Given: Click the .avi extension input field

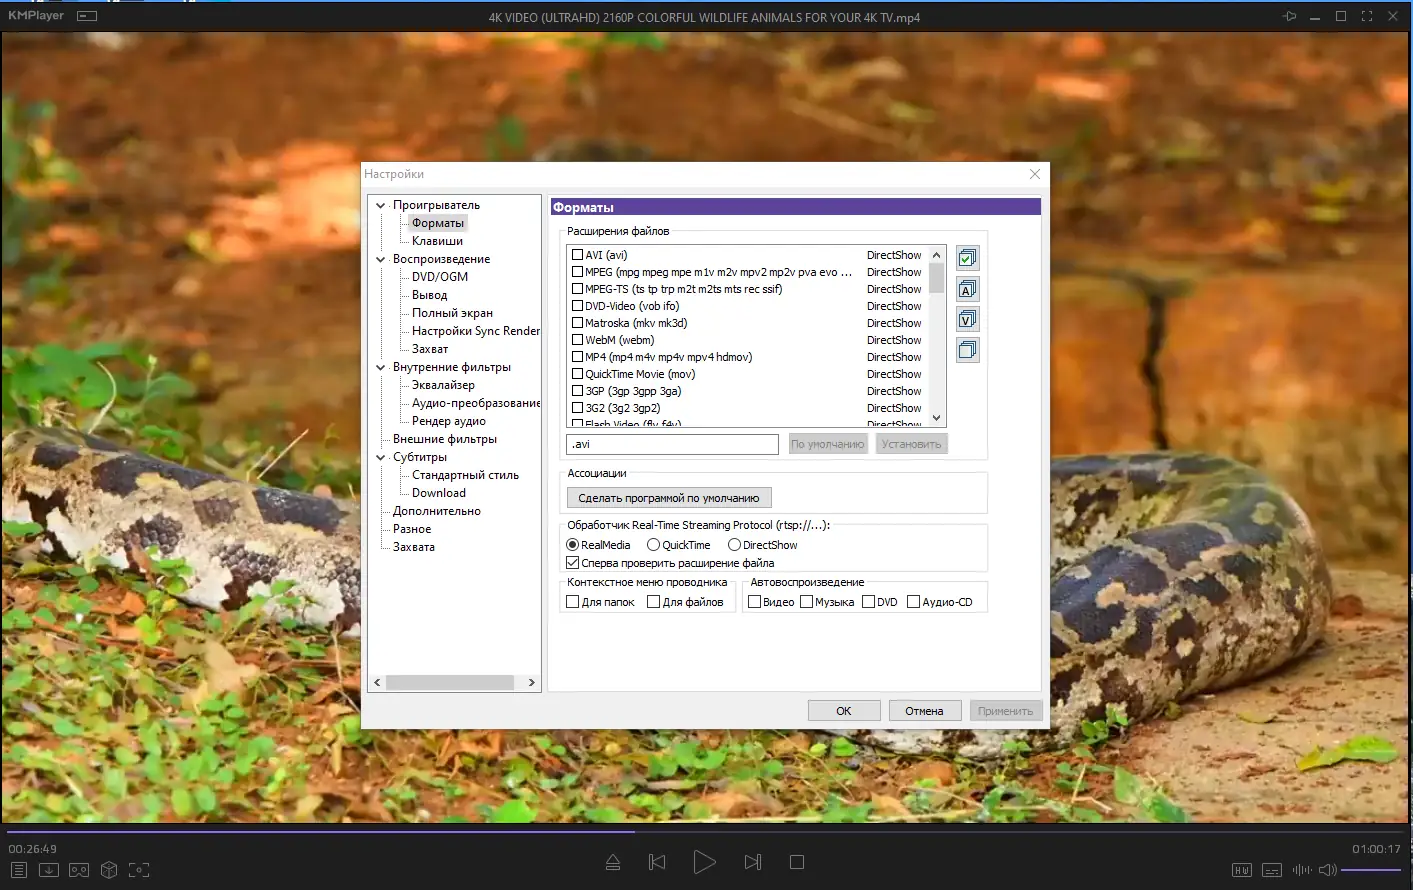Looking at the screenshot, I should click(x=672, y=444).
